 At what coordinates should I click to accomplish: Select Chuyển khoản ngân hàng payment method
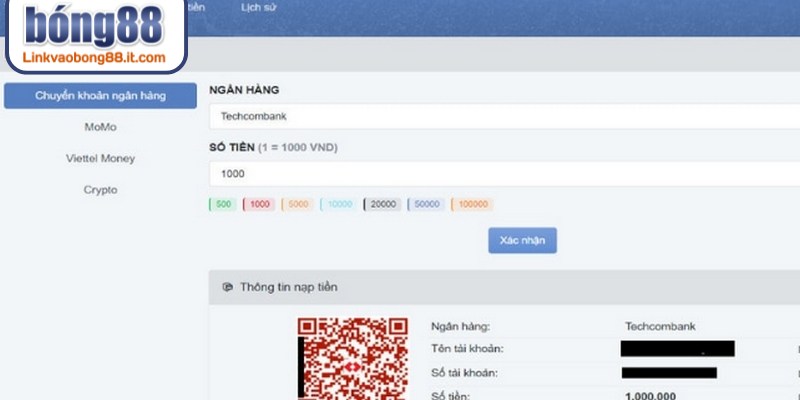(100, 96)
